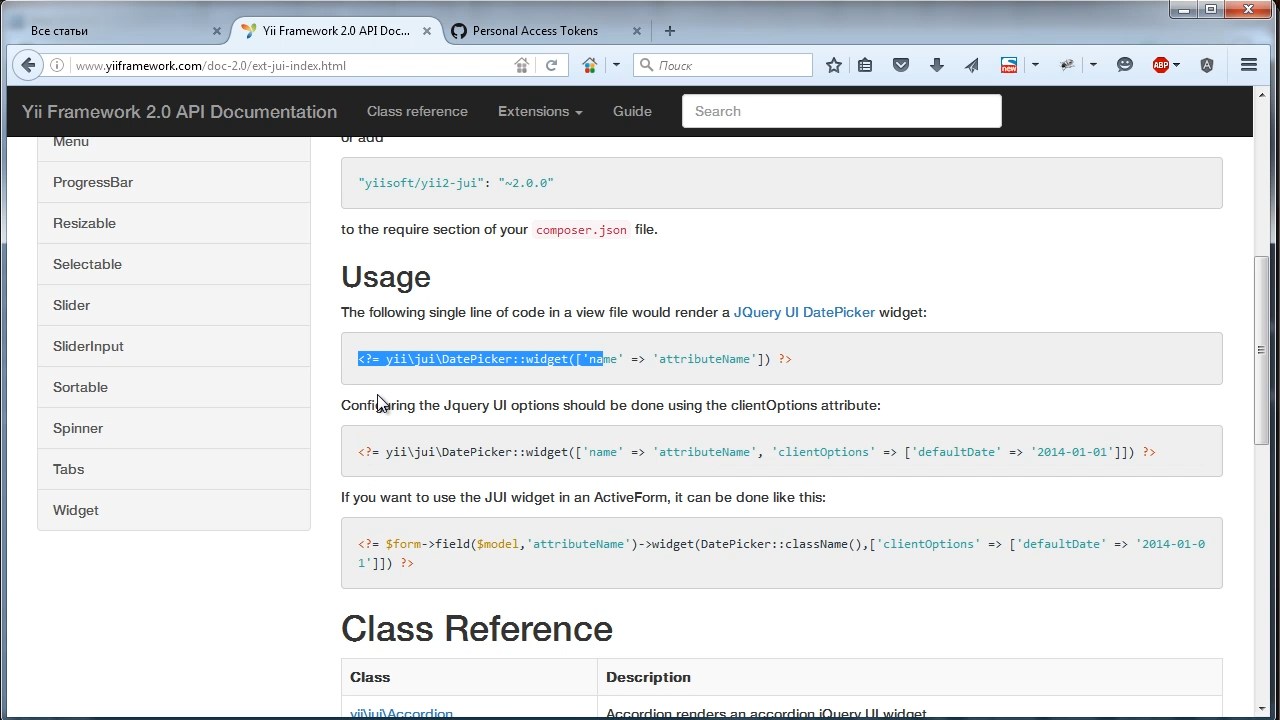Open the Firefox hamburger menu
Screen dimensions: 1280x720
tap(1249, 65)
